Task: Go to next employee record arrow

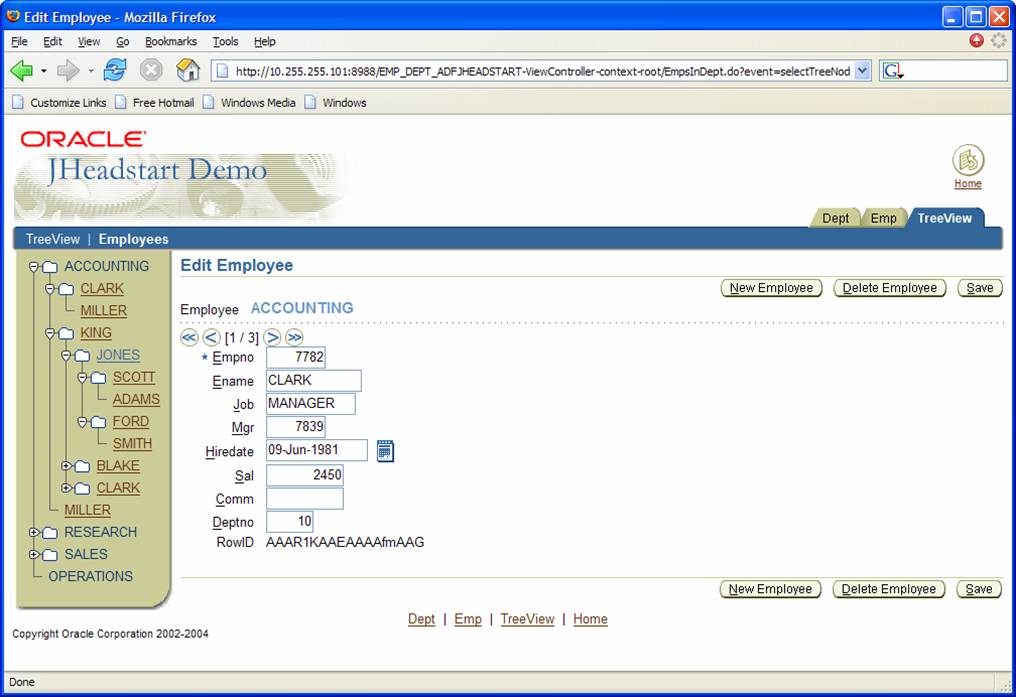Action: [272, 337]
